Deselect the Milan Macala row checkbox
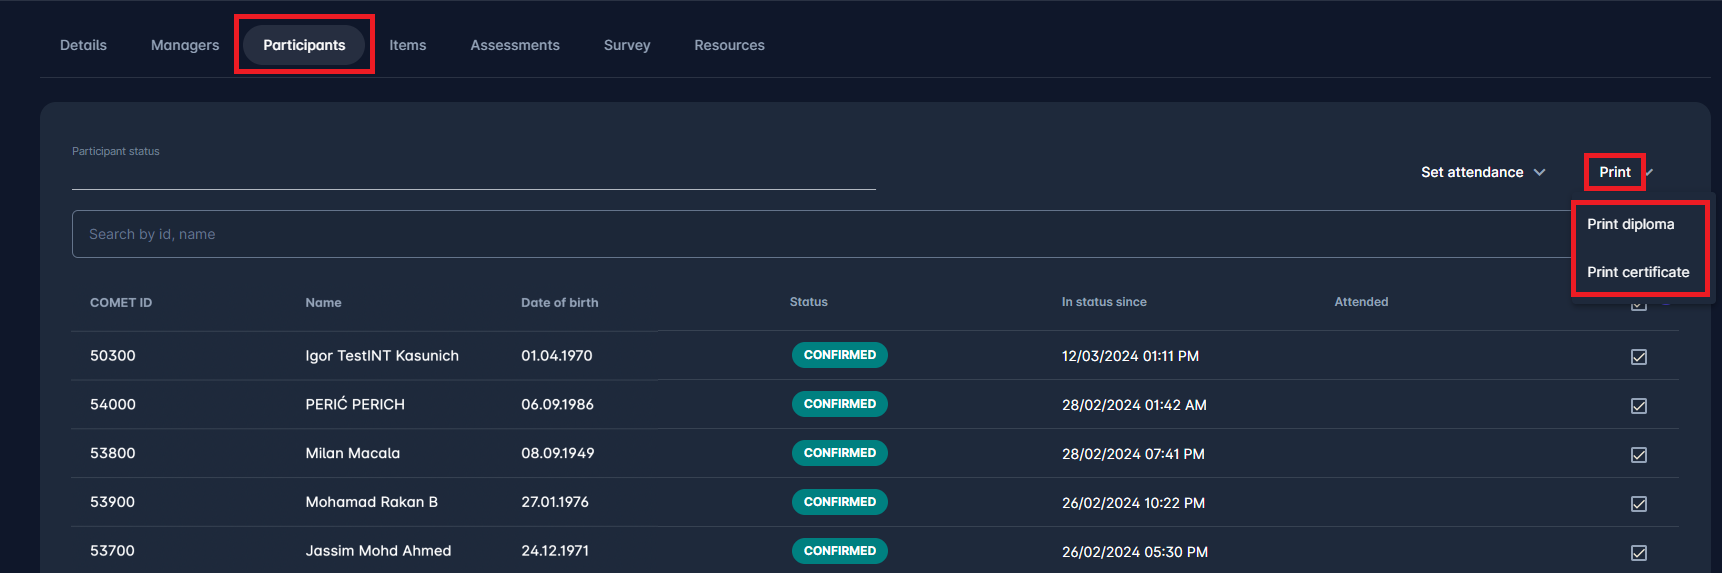 pyautogui.click(x=1639, y=455)
